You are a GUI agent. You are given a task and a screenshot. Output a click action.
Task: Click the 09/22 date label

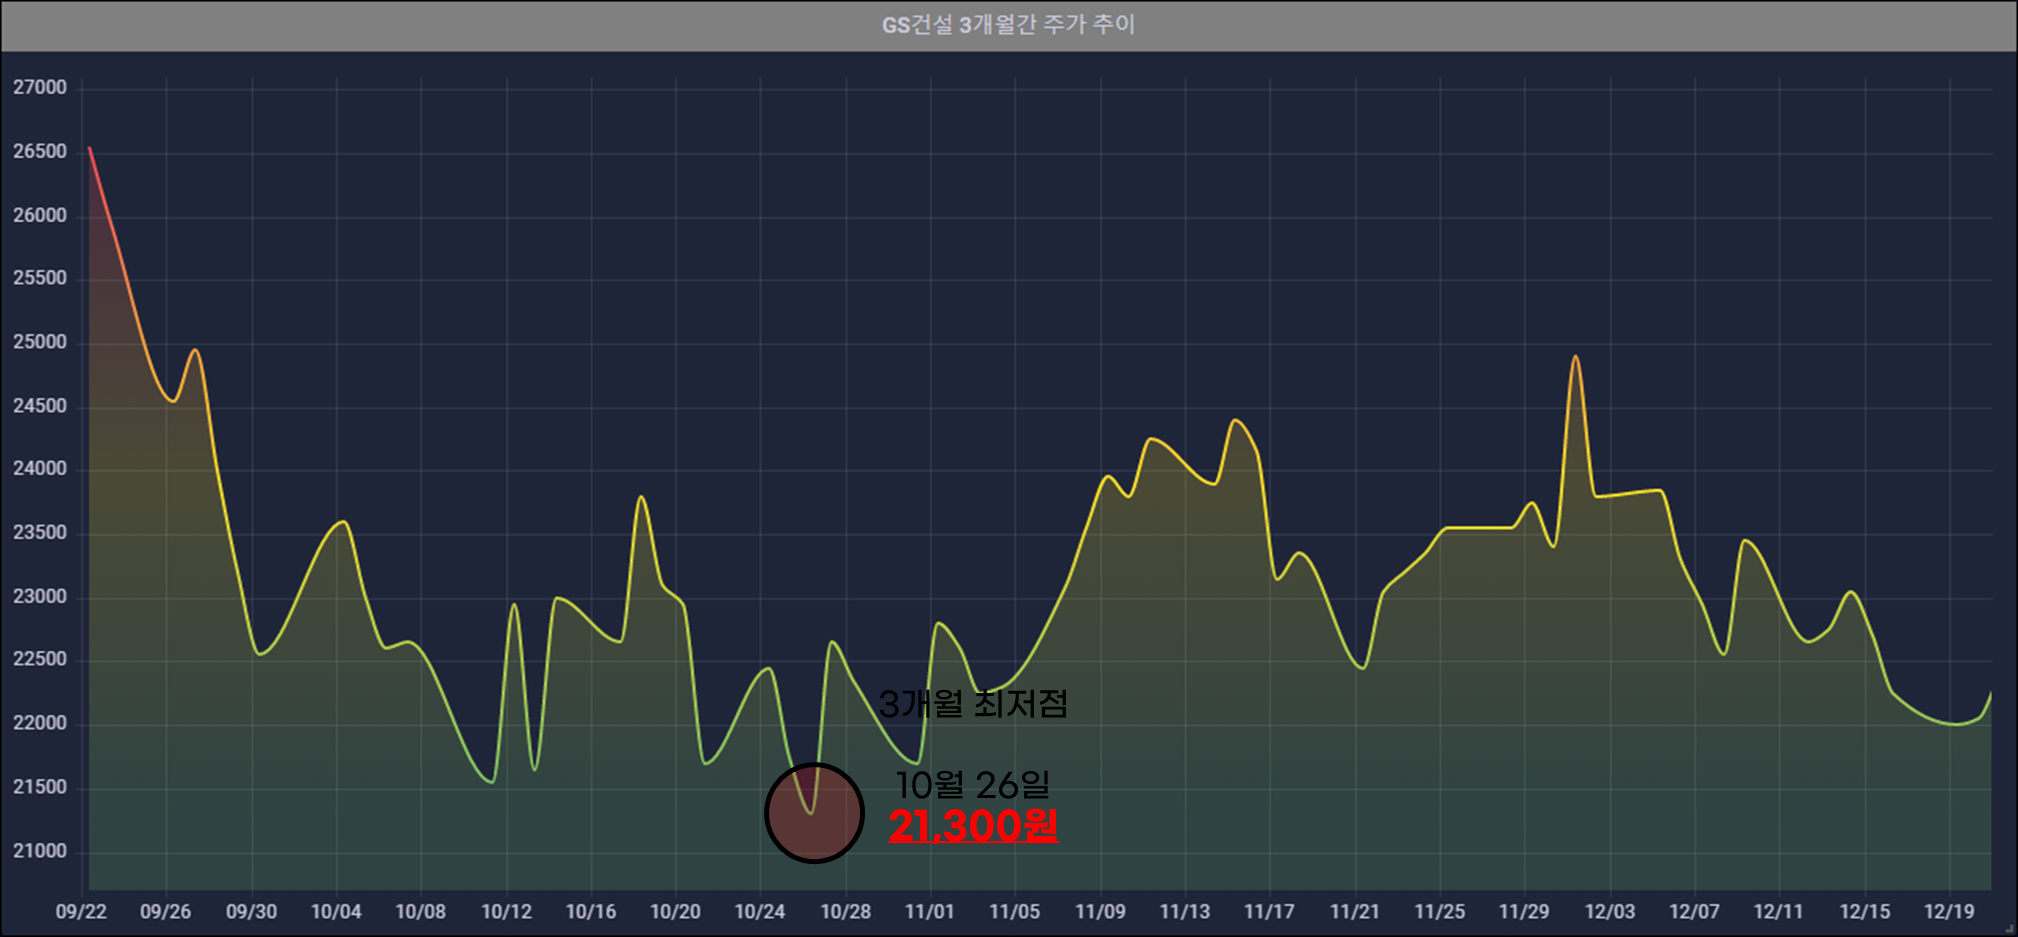pyautogui.click(x=81, y=912)
